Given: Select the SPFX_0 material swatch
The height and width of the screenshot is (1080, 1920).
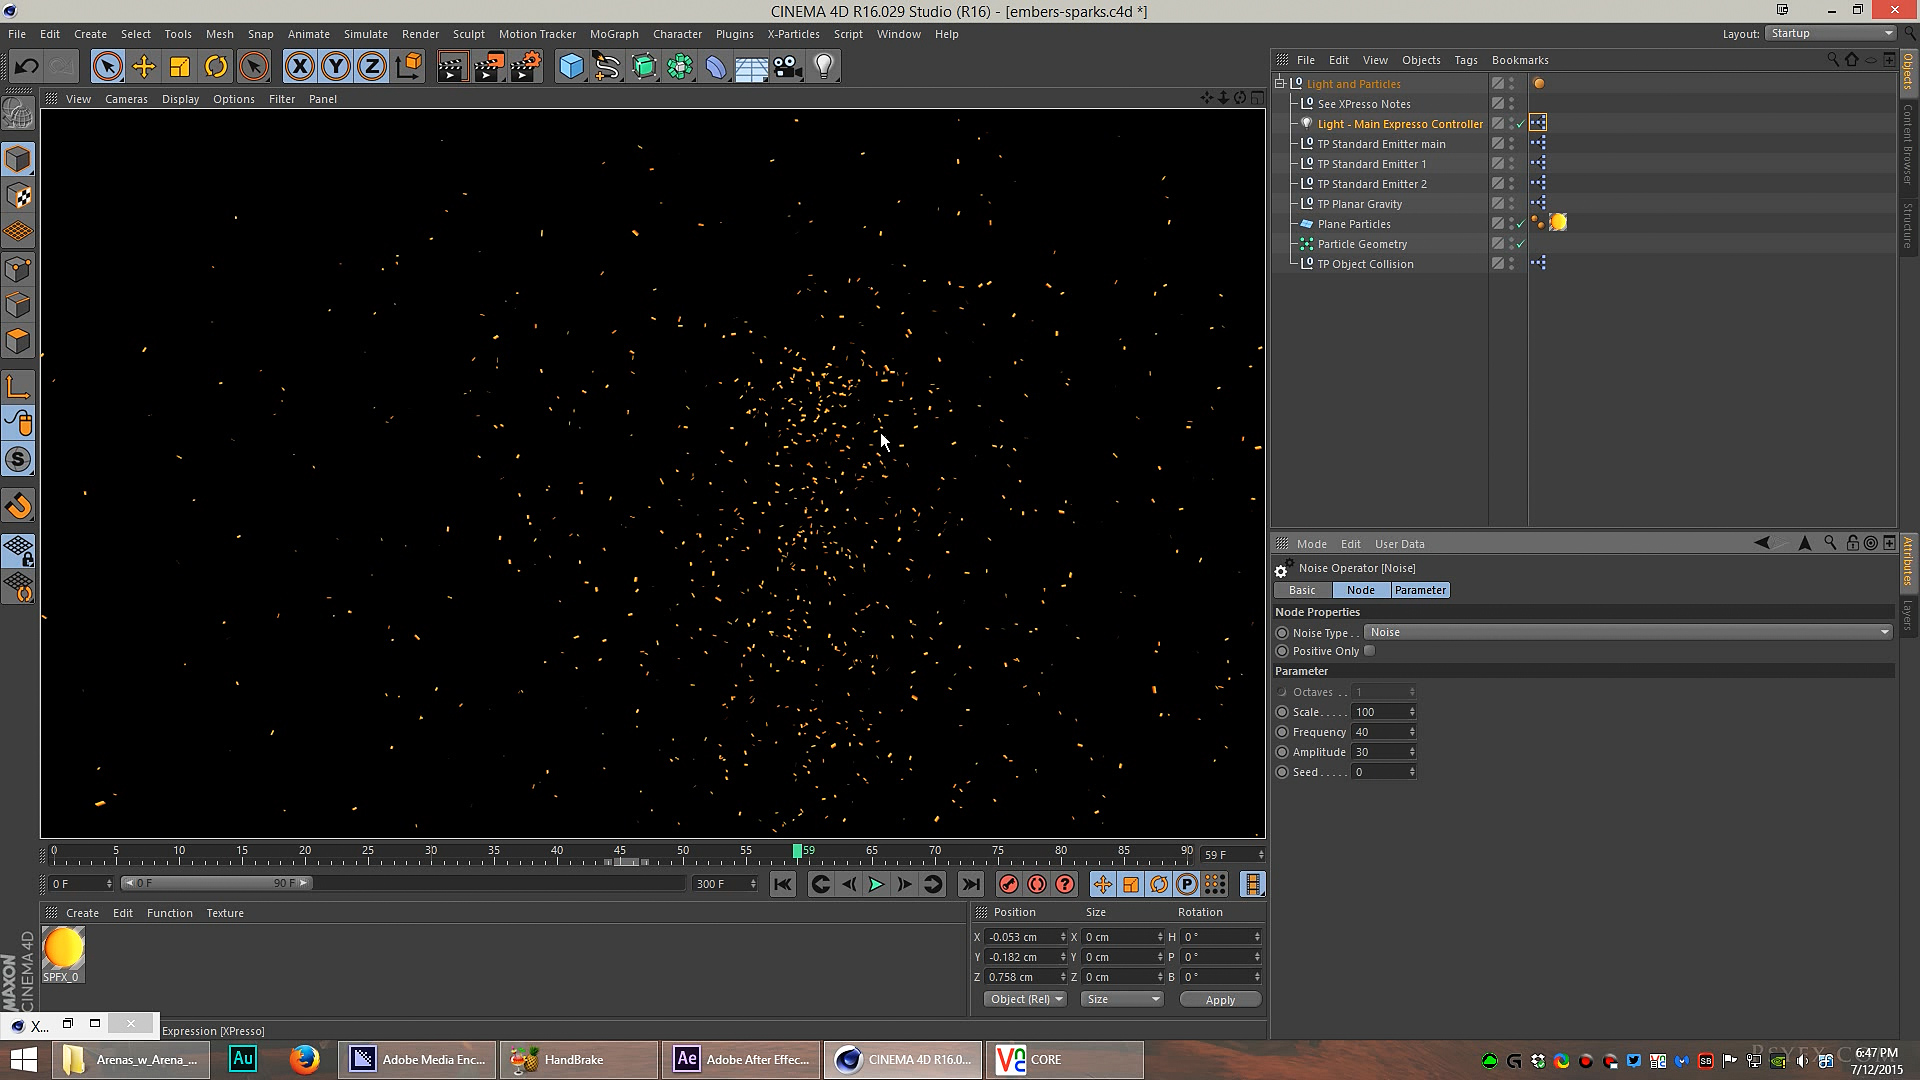Looking at the screenshot, I should click(63, 950).
